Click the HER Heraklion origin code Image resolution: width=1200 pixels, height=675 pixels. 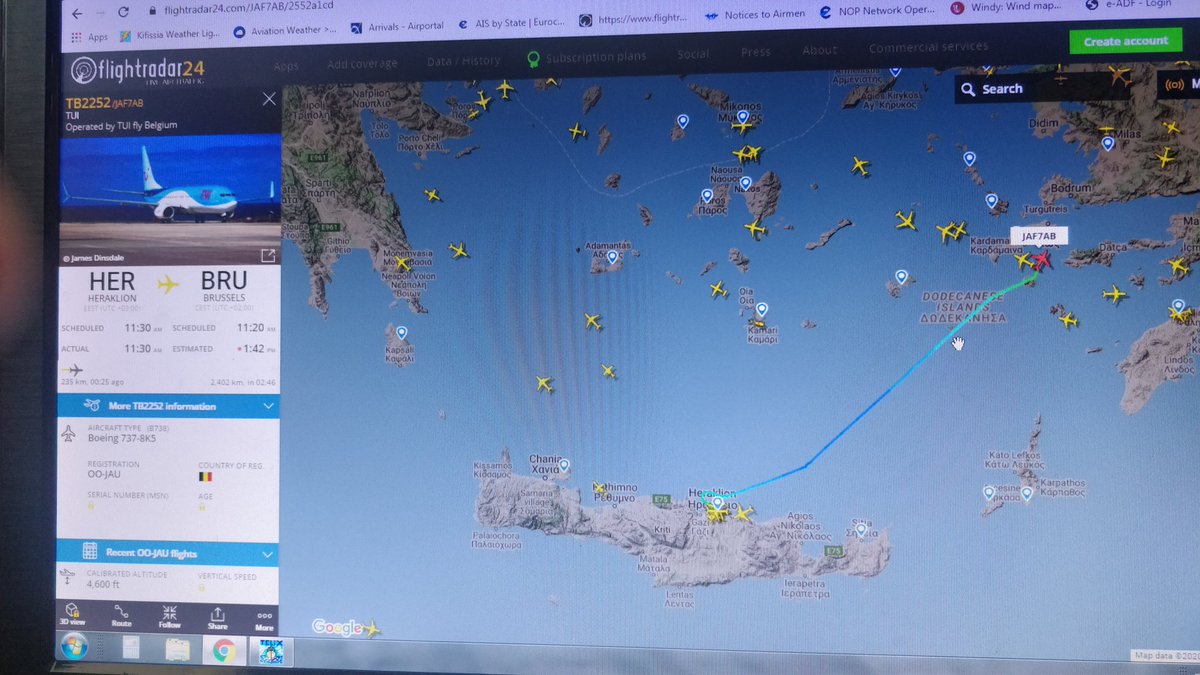click(x=111, y=283)
